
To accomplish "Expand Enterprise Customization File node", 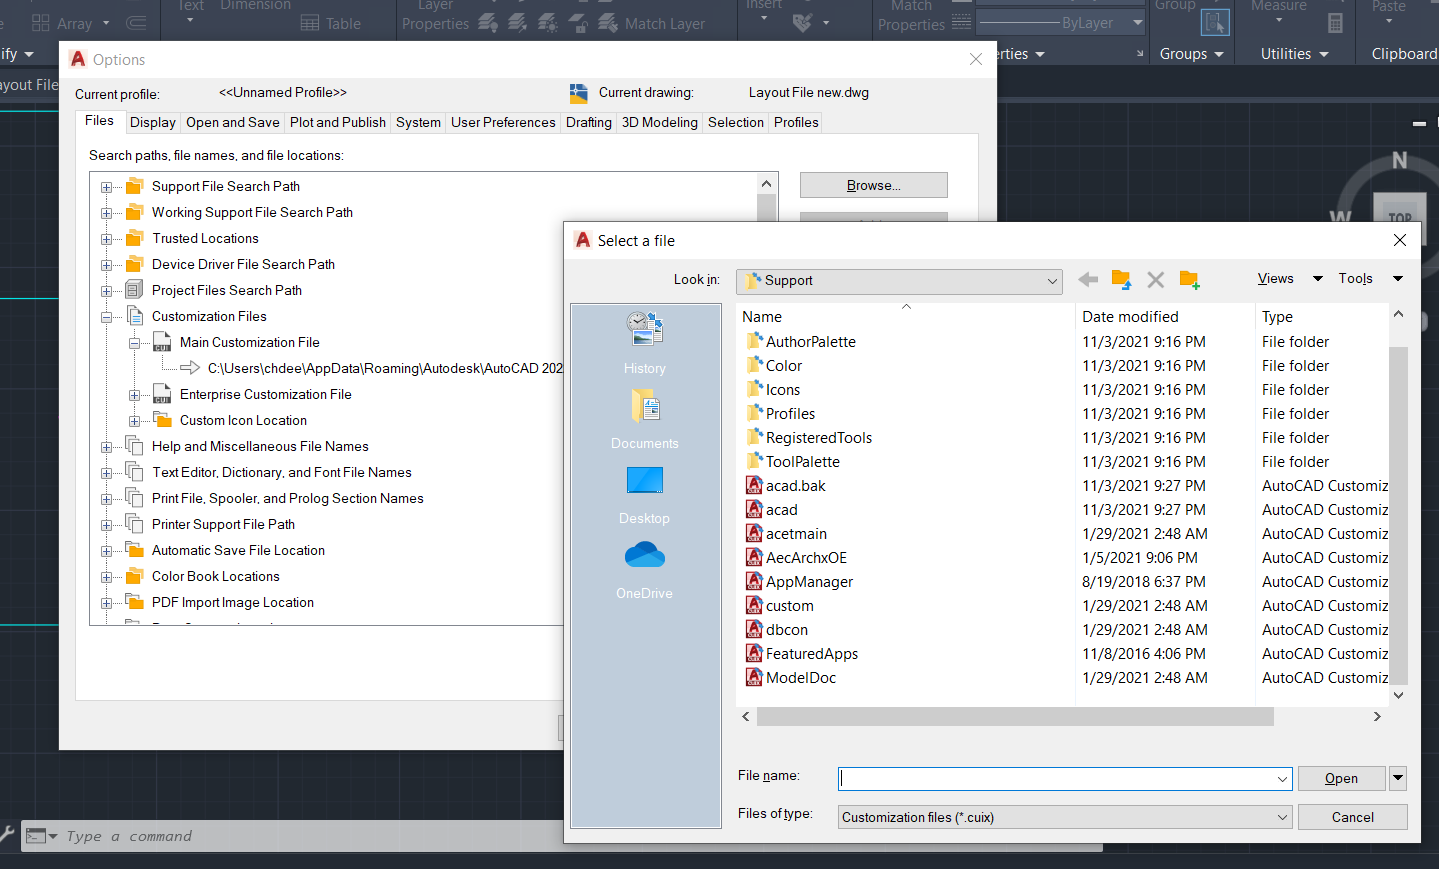I will coord(134,395).
